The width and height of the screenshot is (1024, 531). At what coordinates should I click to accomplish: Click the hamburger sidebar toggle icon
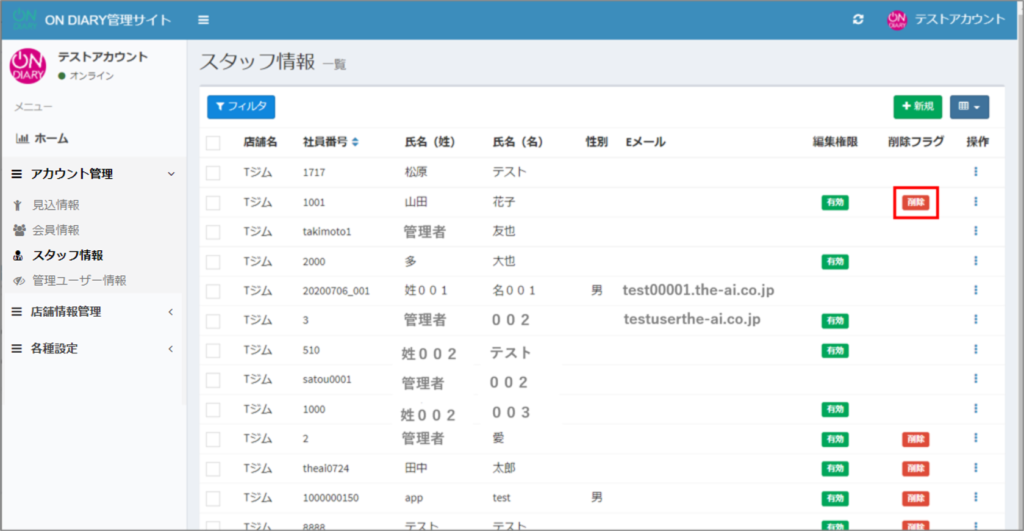(x=204, y=20)
